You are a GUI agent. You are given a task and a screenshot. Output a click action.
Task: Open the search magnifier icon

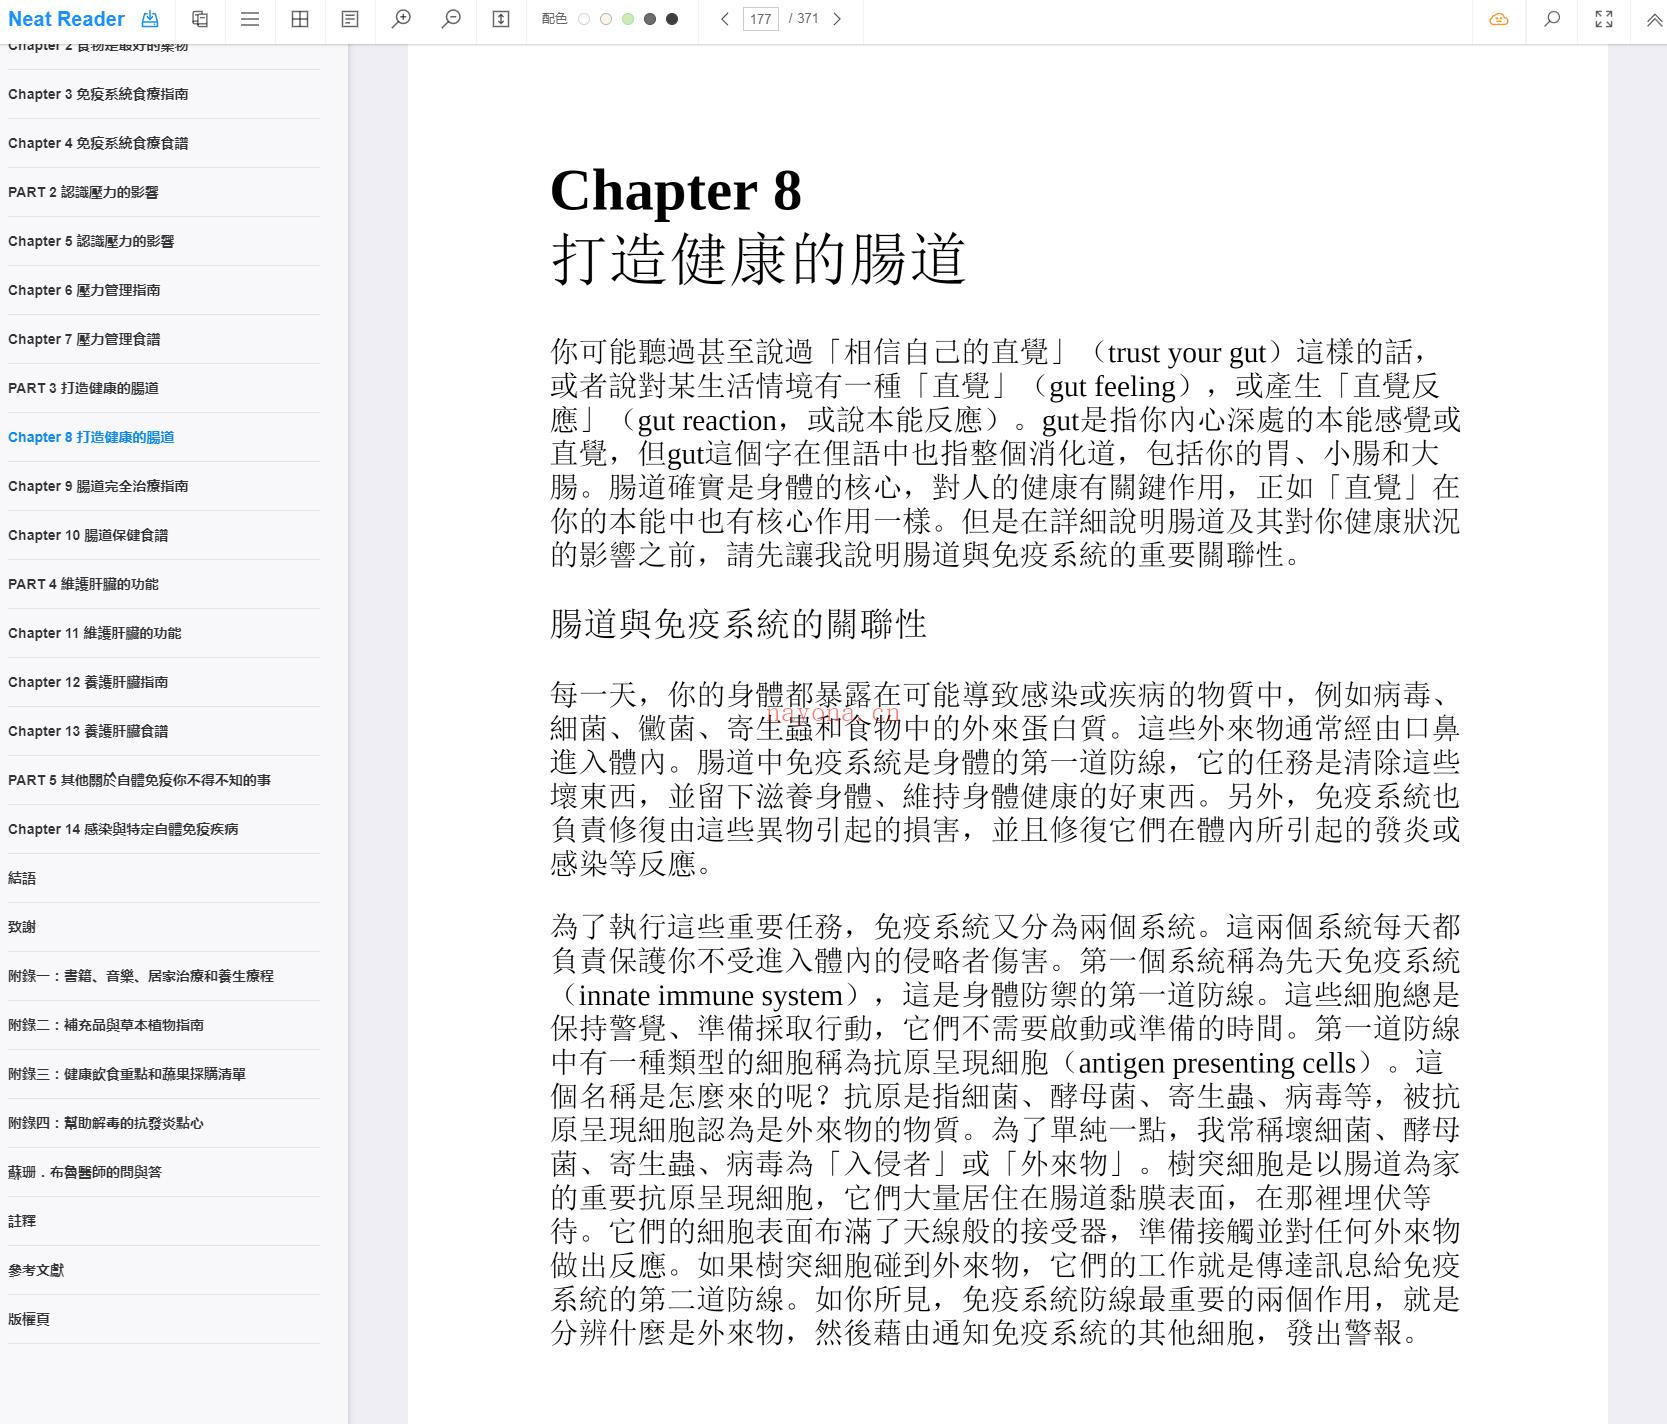tap(1552, 19)
